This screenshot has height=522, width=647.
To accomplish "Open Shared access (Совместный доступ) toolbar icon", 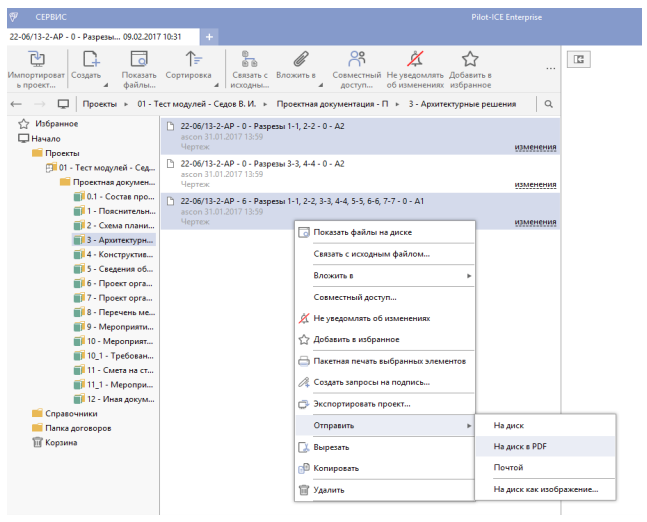I will click(357, 59).
